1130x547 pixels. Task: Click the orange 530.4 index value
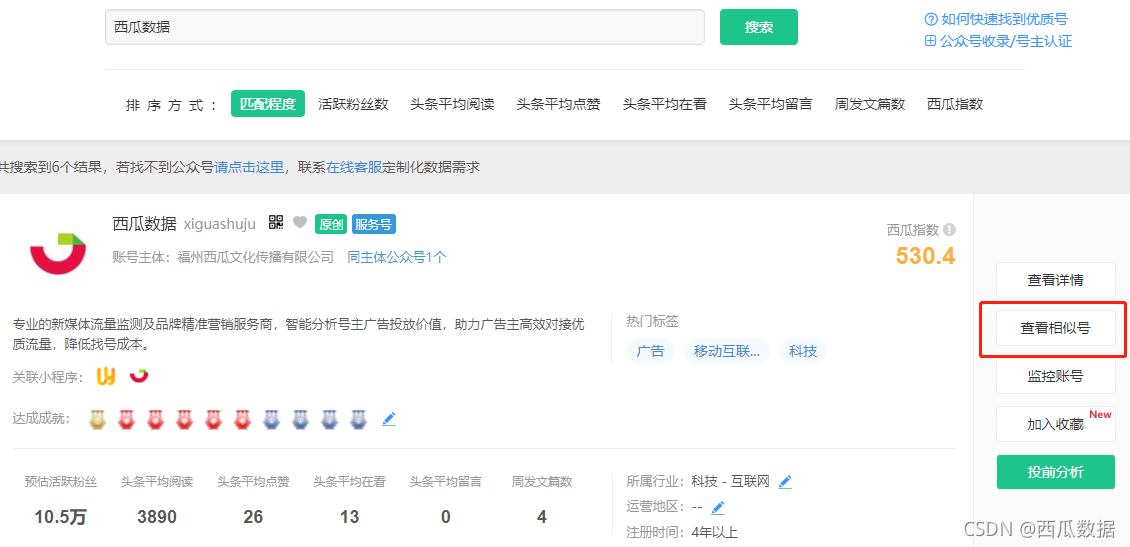coord(925,255)
